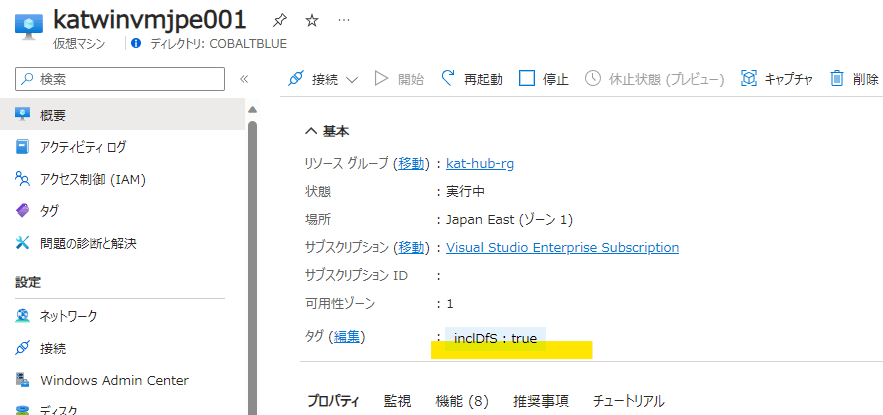The height and width of the screenshot is (415, 883).
Task: Open the 接続 dropdown arrow
Action: click(x=352, y=79)
